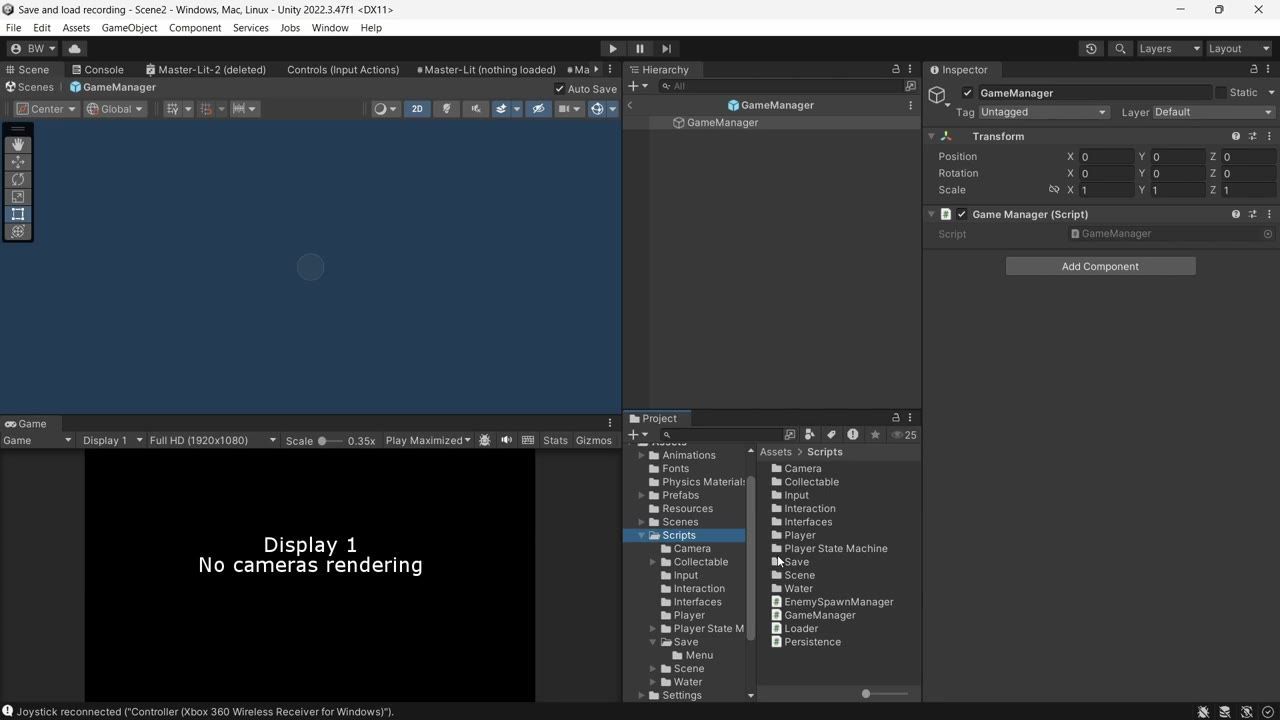
Task: Open the Component menu
Action: tap(195, 28)
